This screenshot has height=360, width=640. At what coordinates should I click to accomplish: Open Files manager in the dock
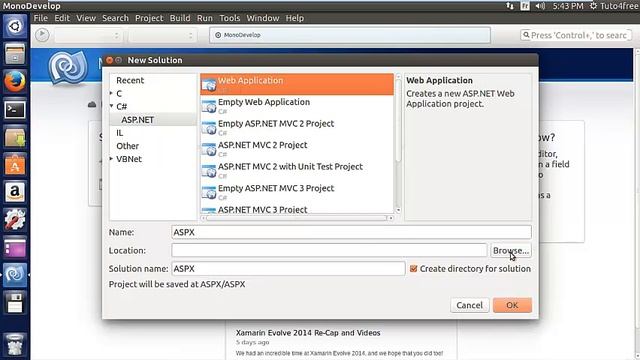click(15, 54)
